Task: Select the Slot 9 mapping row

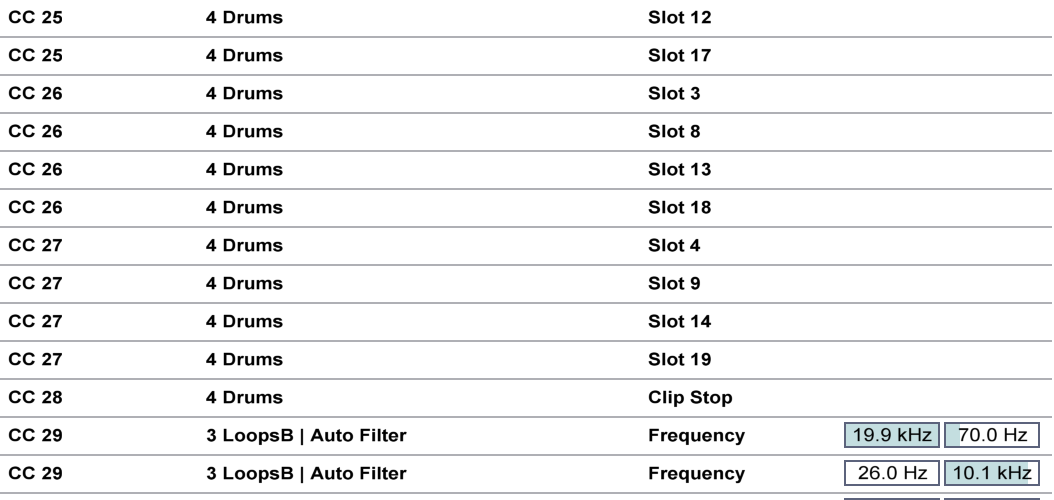Action: 675,284
